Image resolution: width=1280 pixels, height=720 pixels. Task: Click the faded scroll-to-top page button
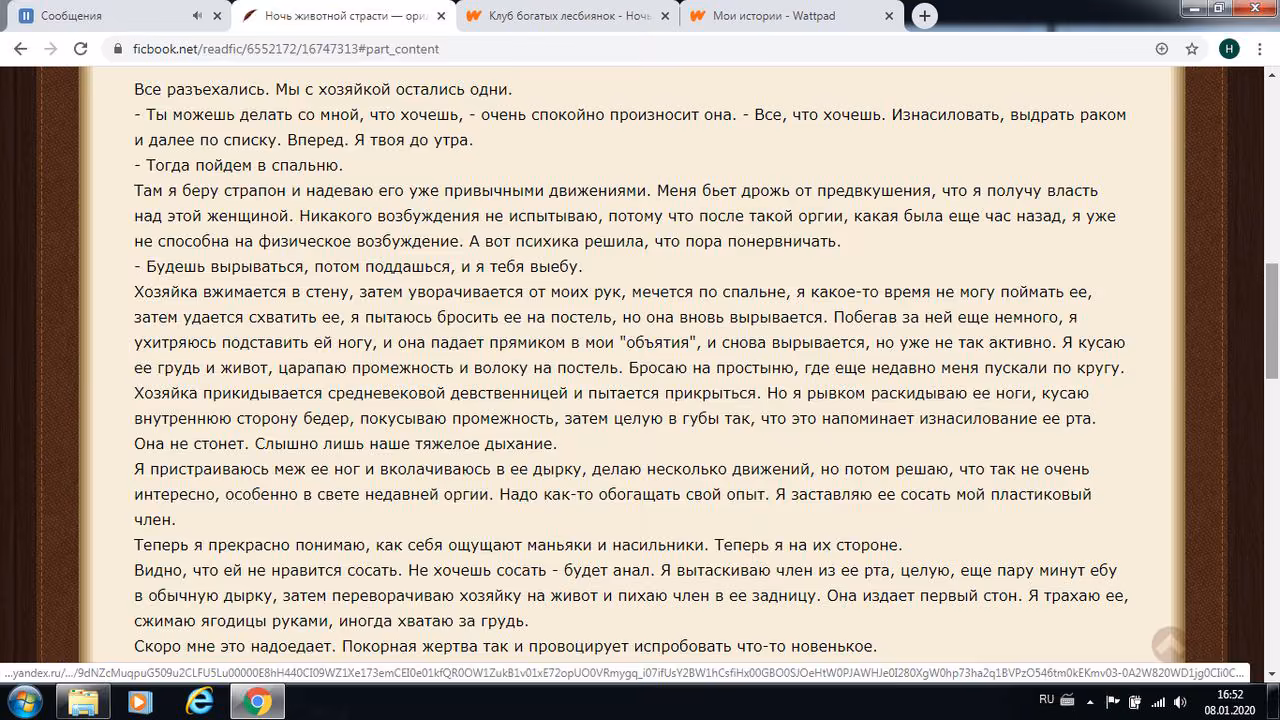(1169, 644)
